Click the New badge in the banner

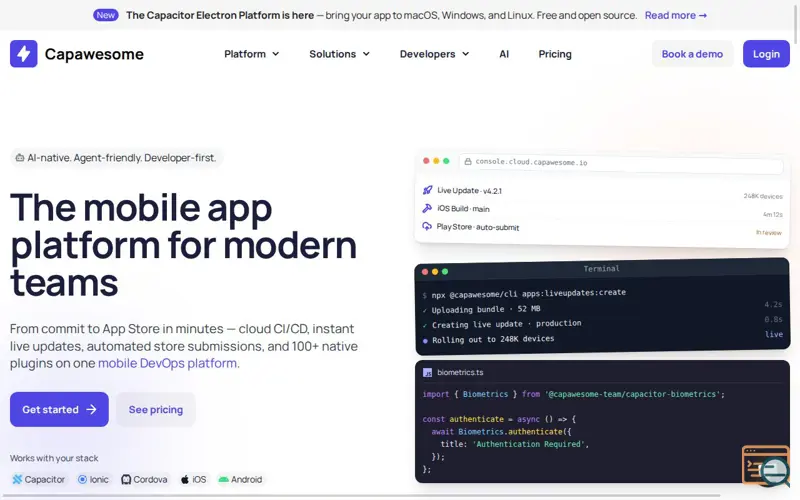[106, 15]
